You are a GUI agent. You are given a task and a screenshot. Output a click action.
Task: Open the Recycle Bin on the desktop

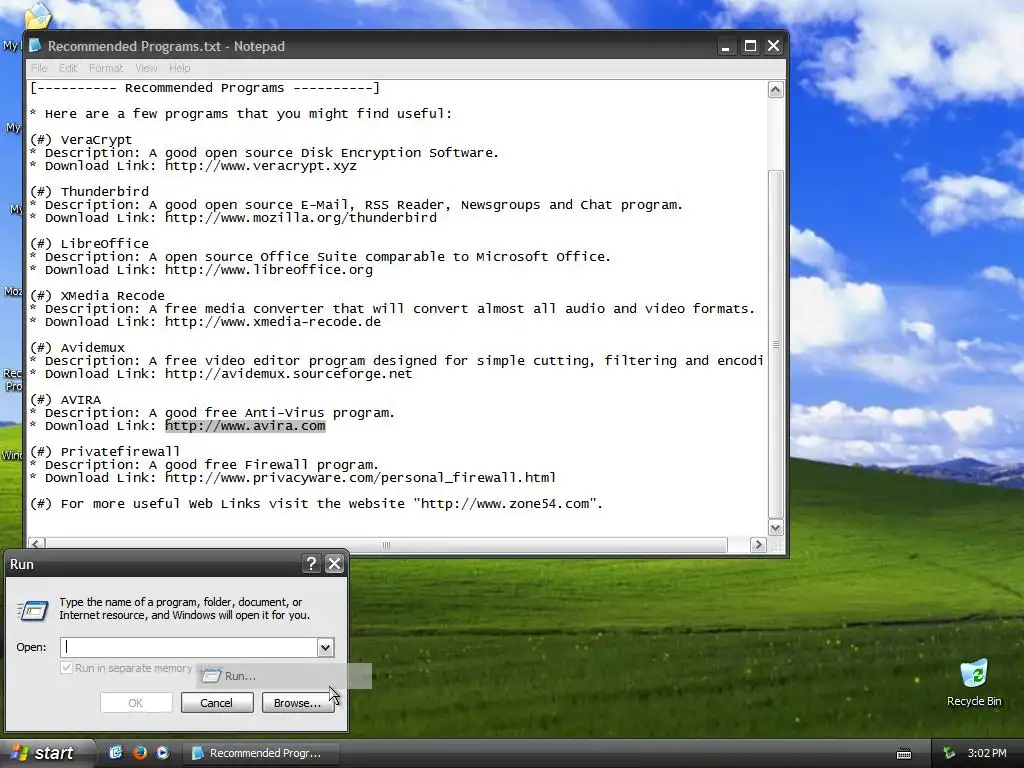click(x=974, y=684)
